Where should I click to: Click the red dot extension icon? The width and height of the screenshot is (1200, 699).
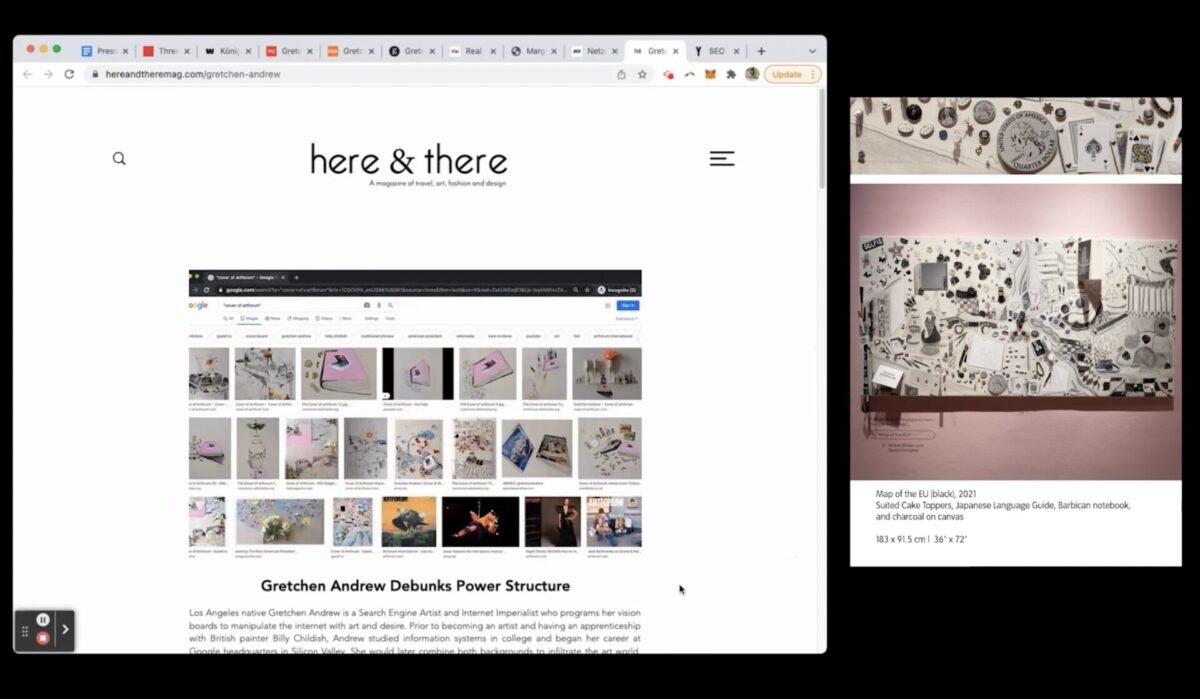[x=668, y=74]
